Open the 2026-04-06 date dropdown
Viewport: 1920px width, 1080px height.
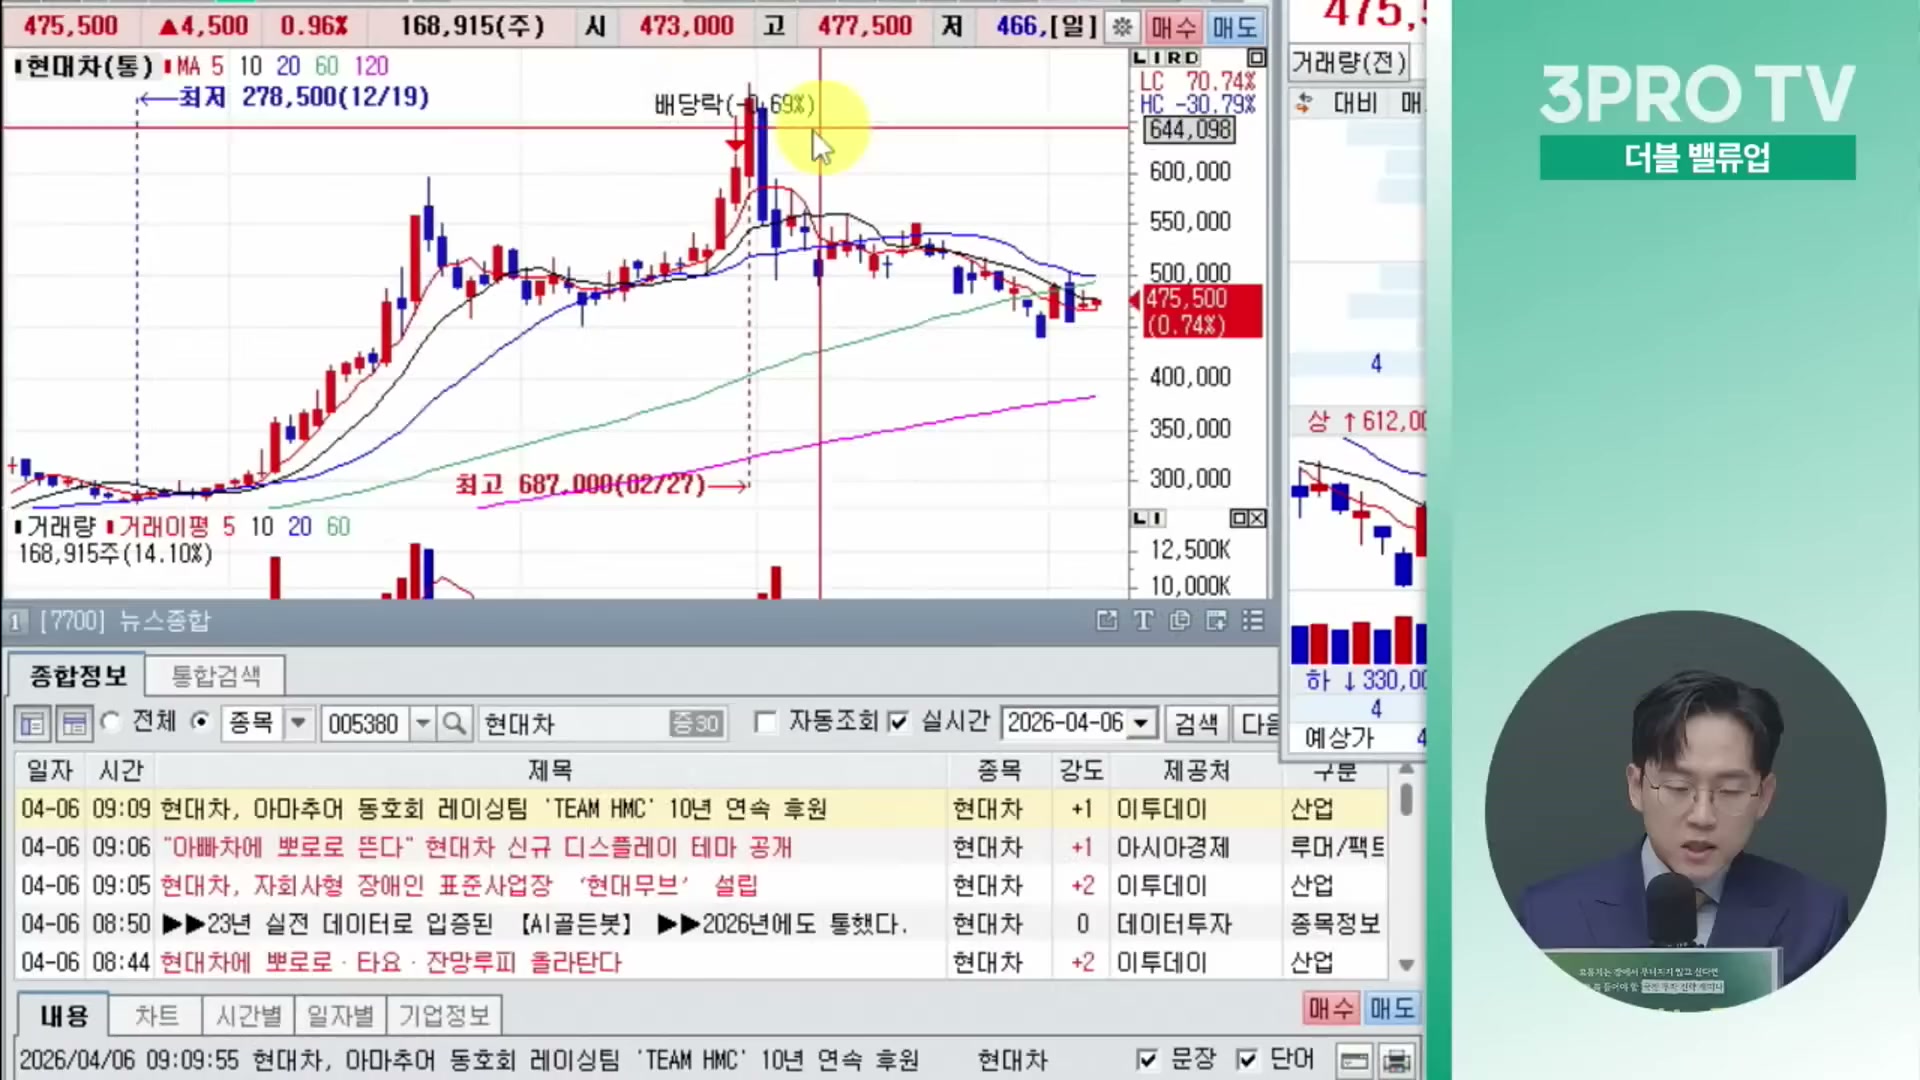[1141, 723]
